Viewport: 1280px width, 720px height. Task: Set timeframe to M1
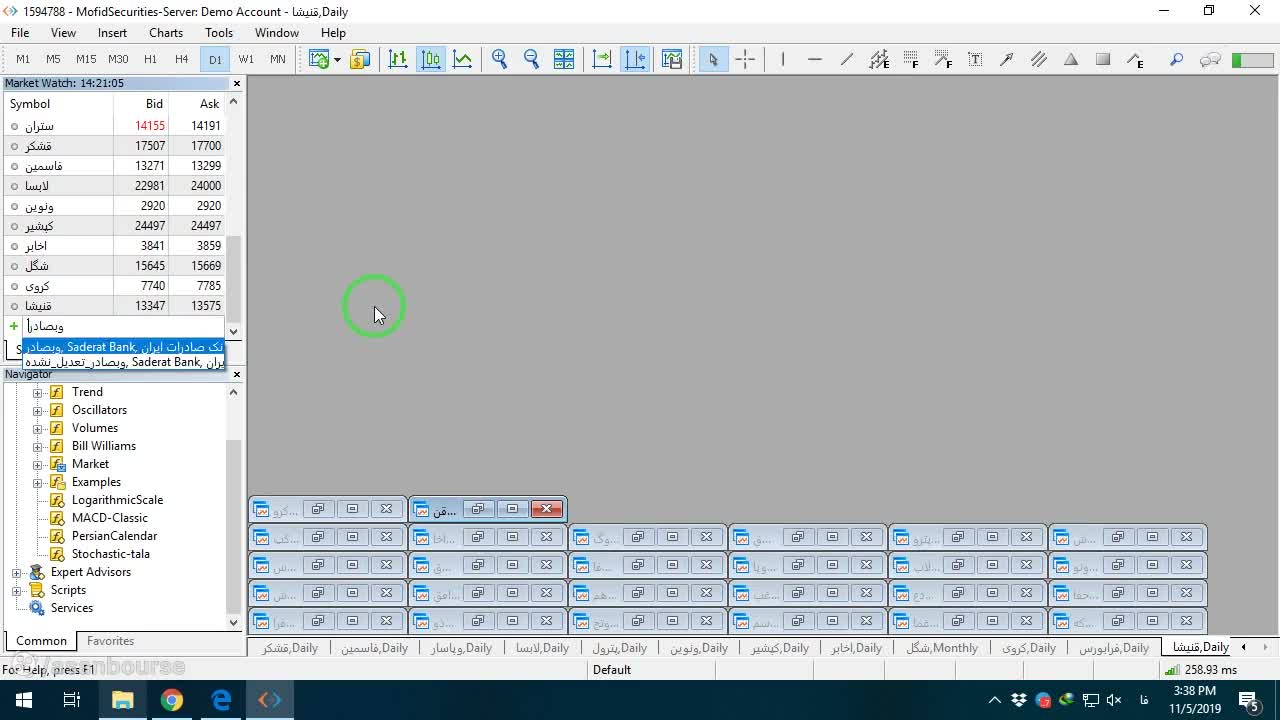23,60
